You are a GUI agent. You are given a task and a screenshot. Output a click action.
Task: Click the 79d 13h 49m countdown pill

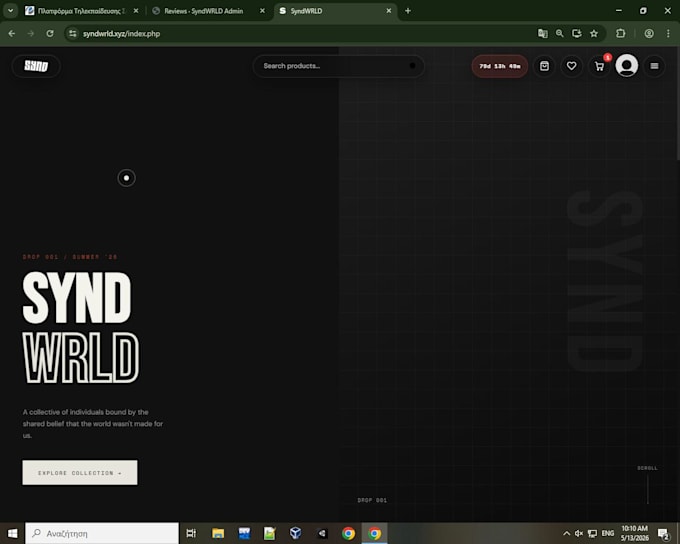500,66
